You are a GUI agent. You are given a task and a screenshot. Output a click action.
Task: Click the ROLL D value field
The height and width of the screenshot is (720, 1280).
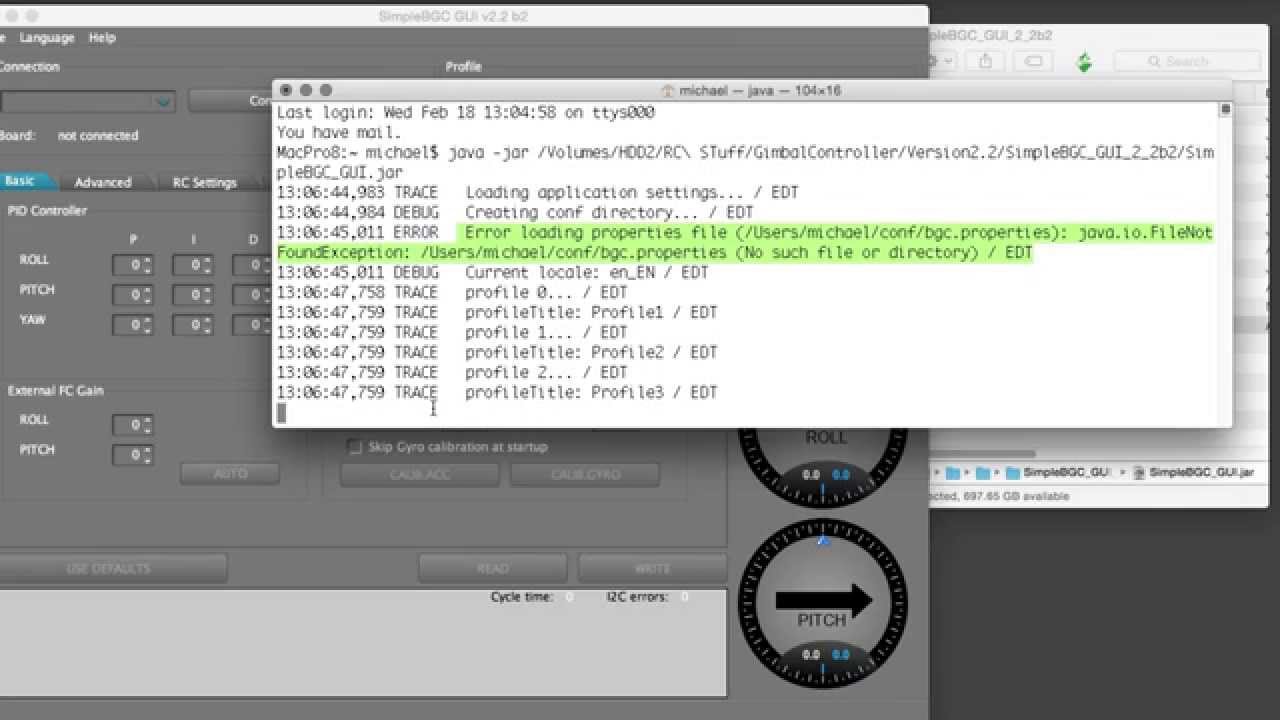(252, 265)
